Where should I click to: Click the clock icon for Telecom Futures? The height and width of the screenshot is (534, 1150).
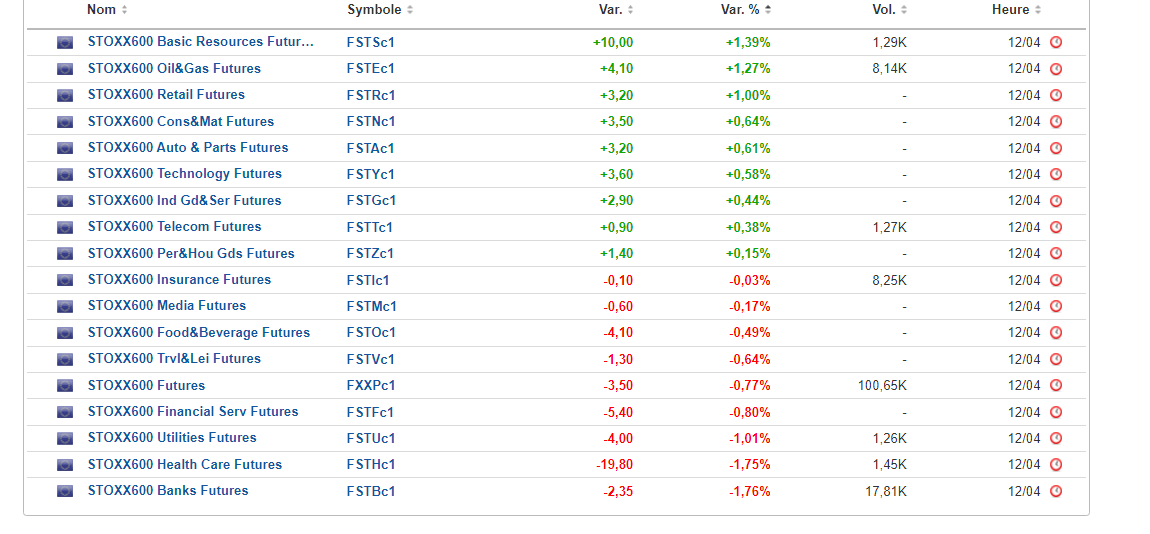(1056, 227)
